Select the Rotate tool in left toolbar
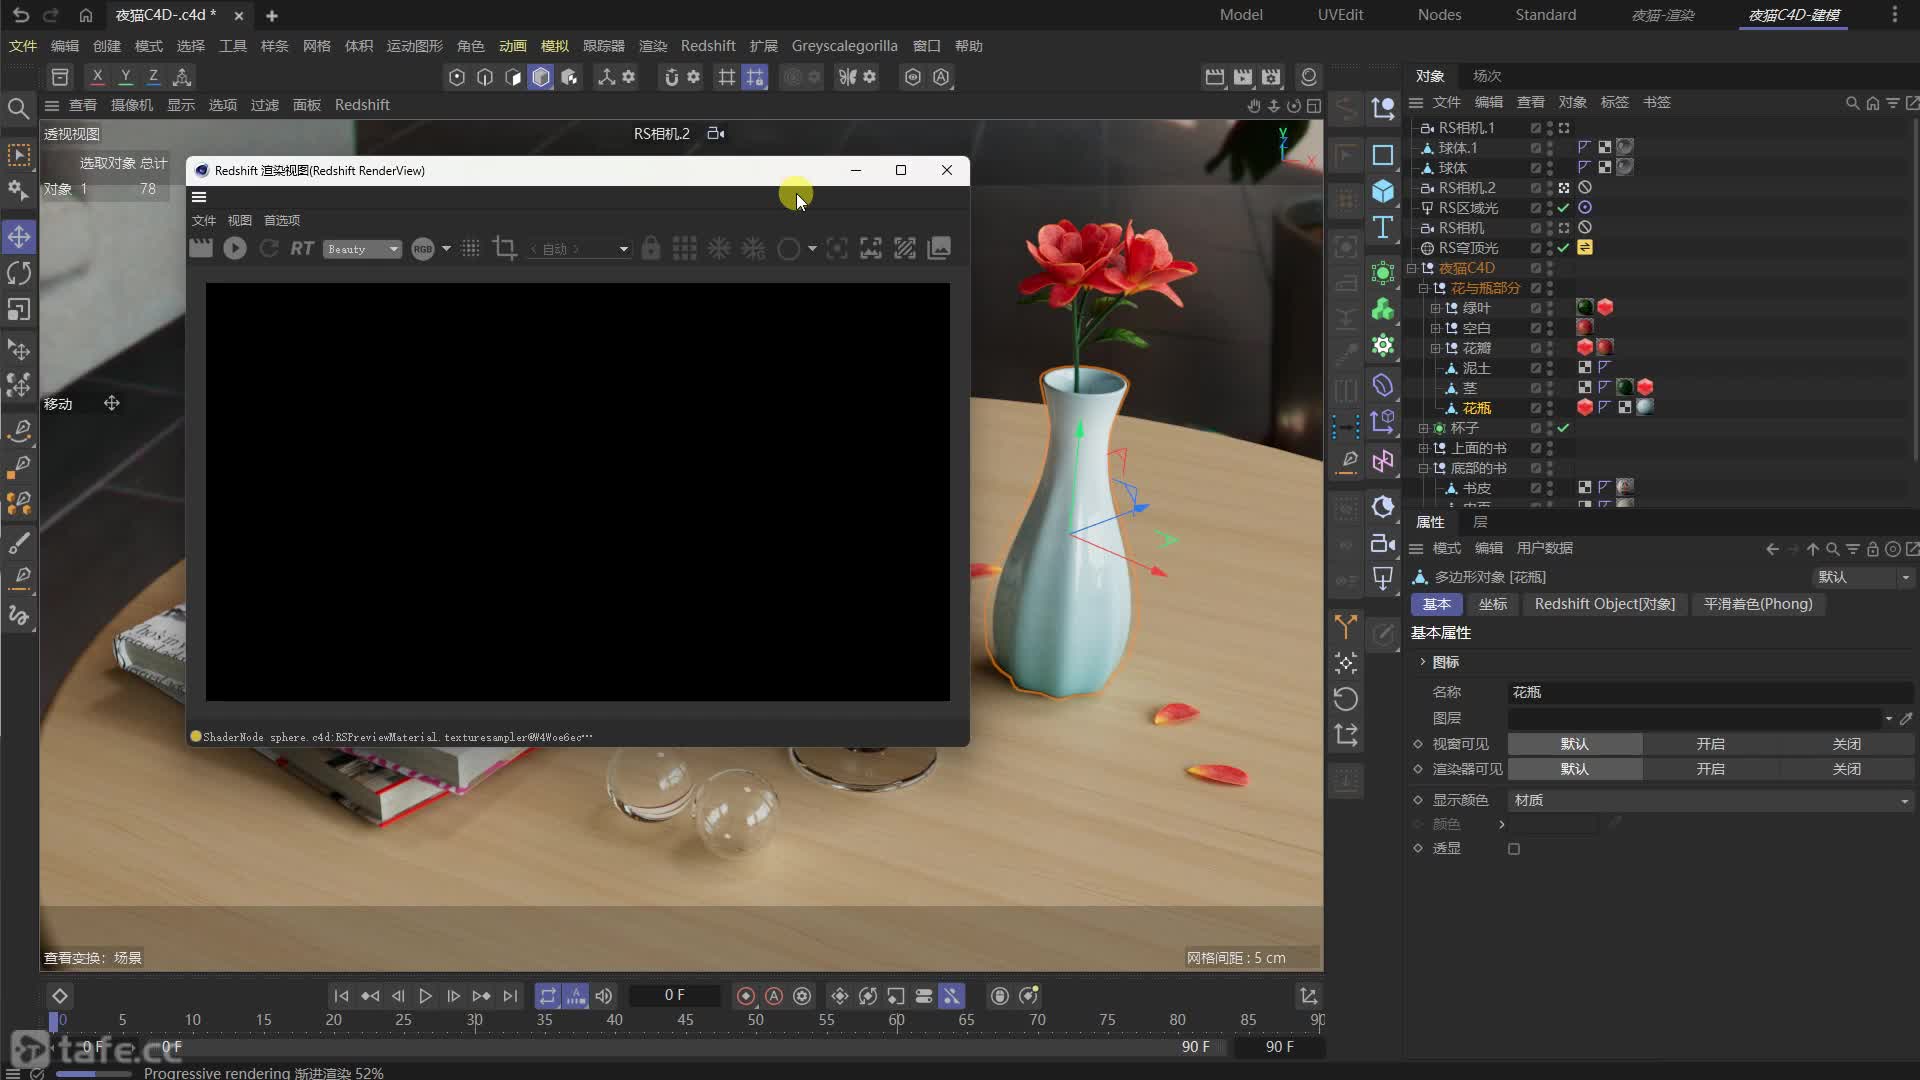This screenshot has height=1080, width=1920. click(19, 273)
